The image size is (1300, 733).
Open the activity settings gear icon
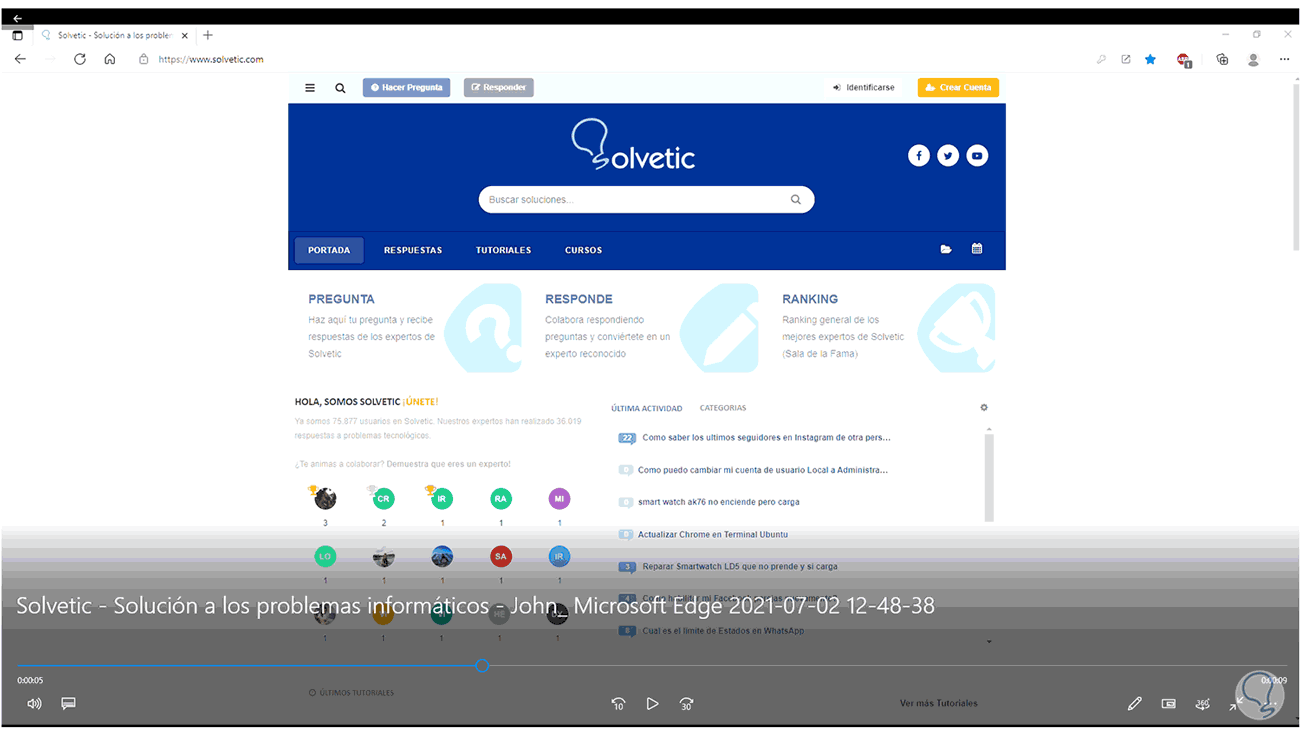click(x=984, y=408)
